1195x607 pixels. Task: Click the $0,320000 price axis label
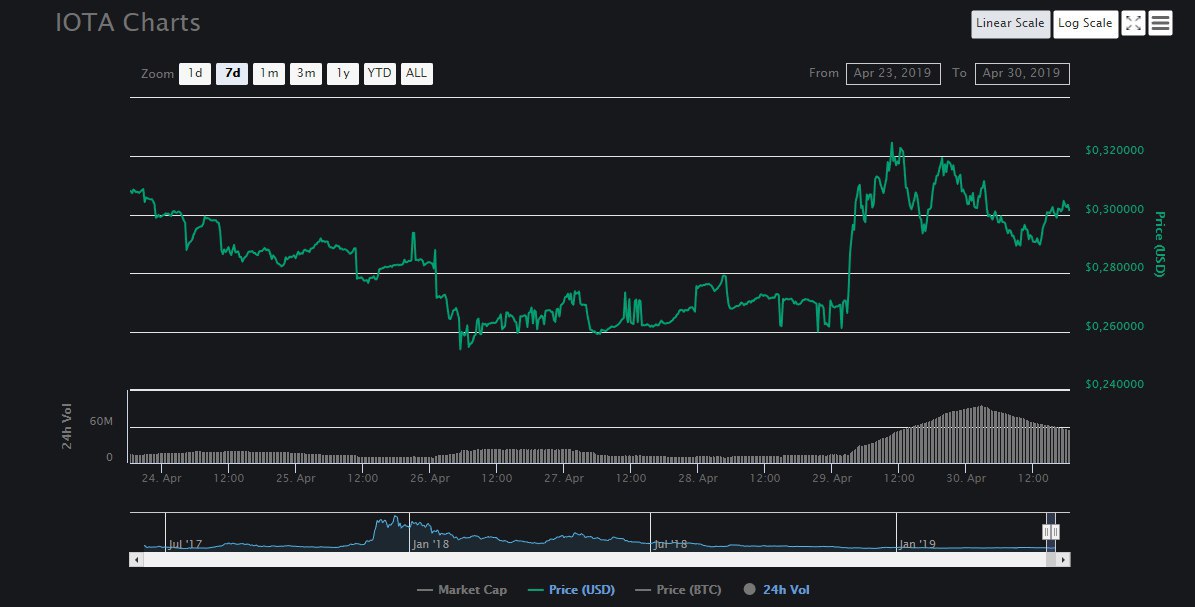1114,150
